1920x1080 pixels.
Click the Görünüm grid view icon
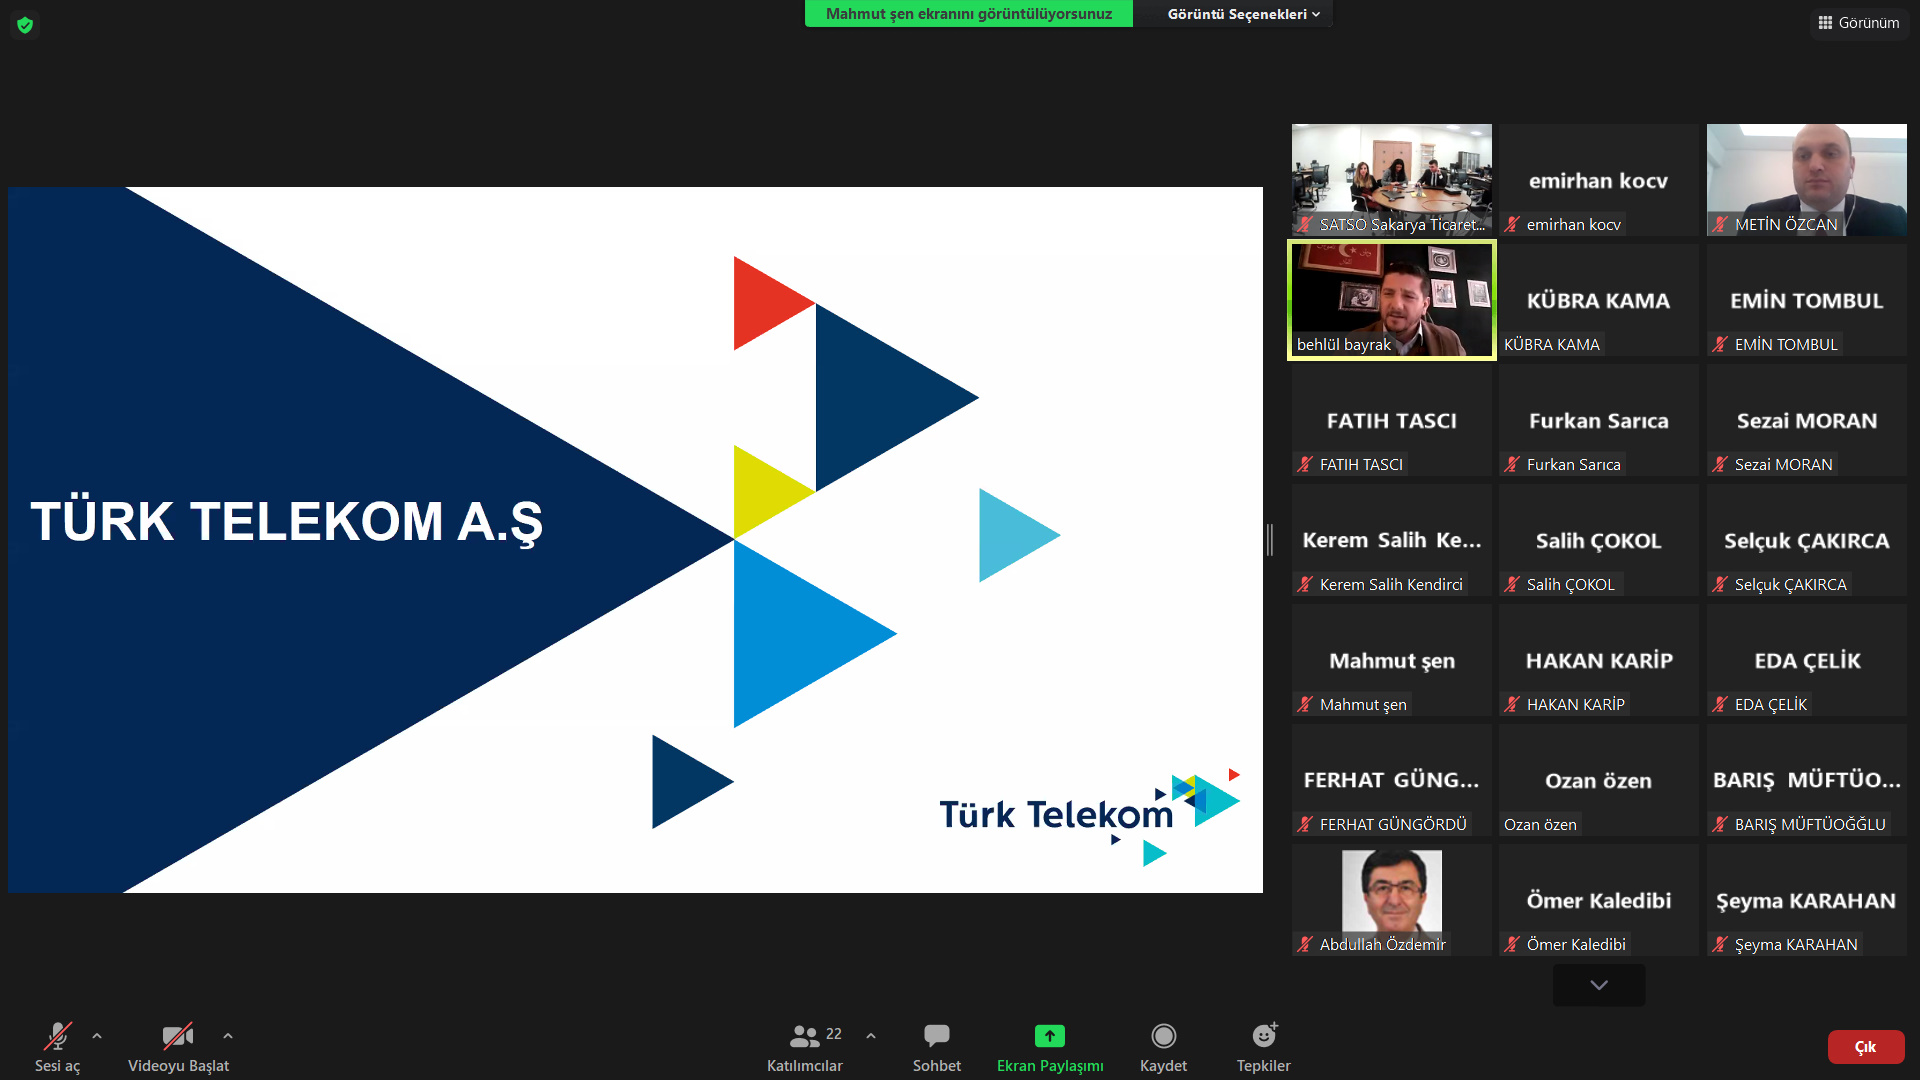(1825, 22)
